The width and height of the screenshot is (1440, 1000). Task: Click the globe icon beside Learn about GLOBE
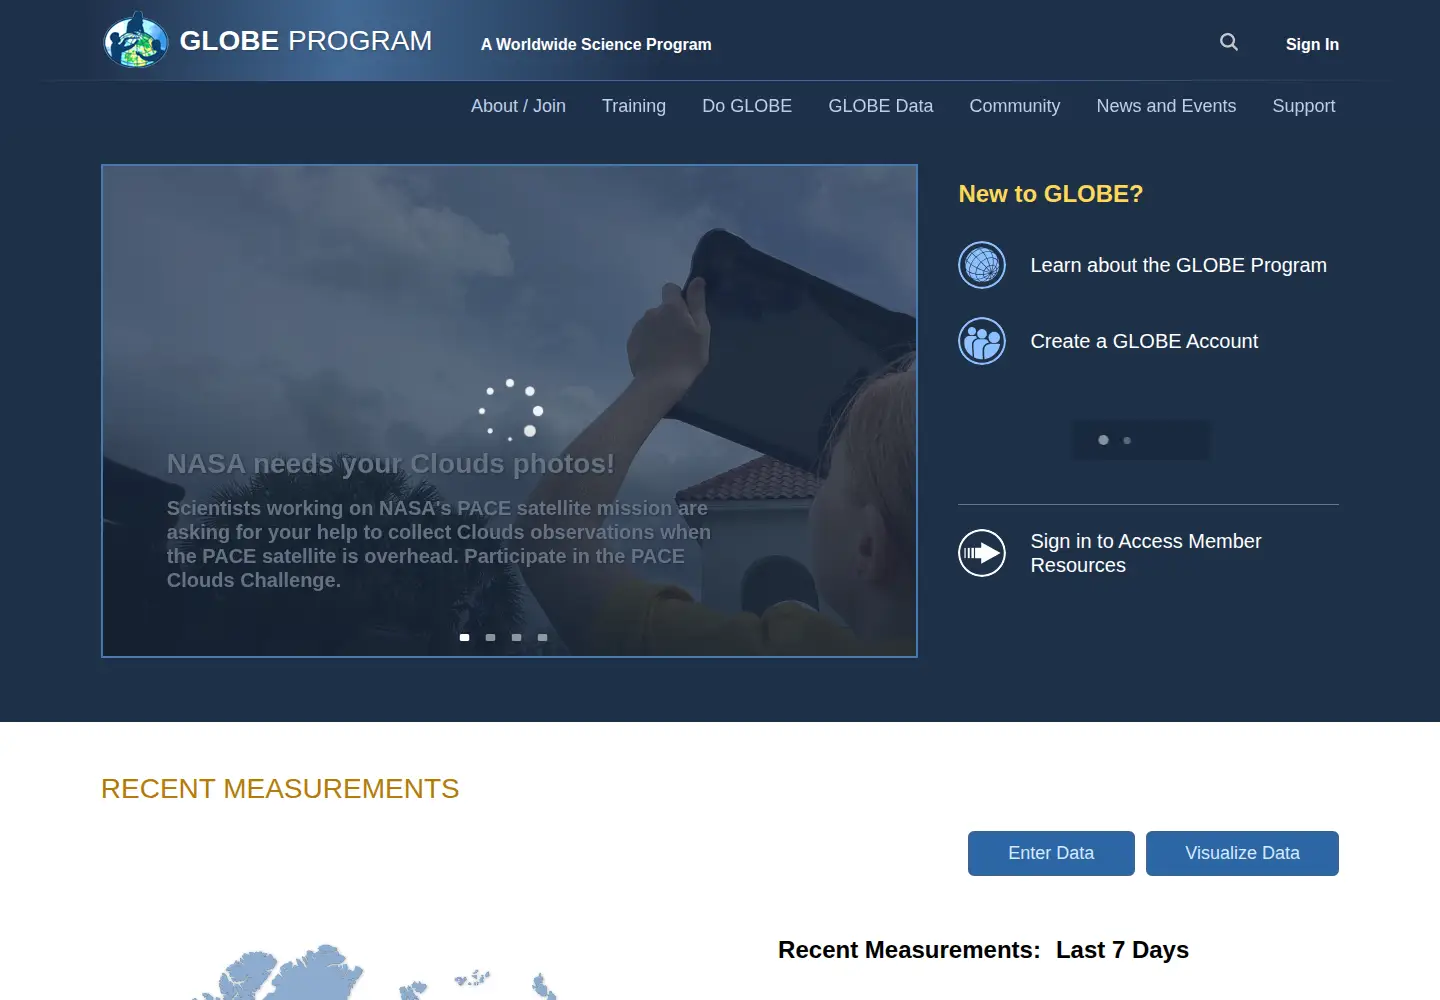point(982,265)
